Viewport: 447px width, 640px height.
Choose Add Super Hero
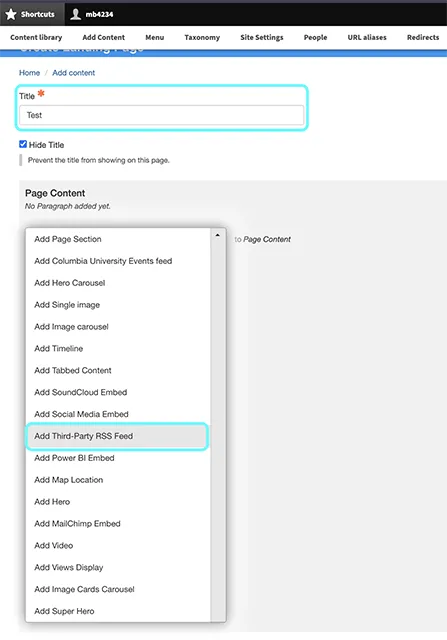(118, 611)
